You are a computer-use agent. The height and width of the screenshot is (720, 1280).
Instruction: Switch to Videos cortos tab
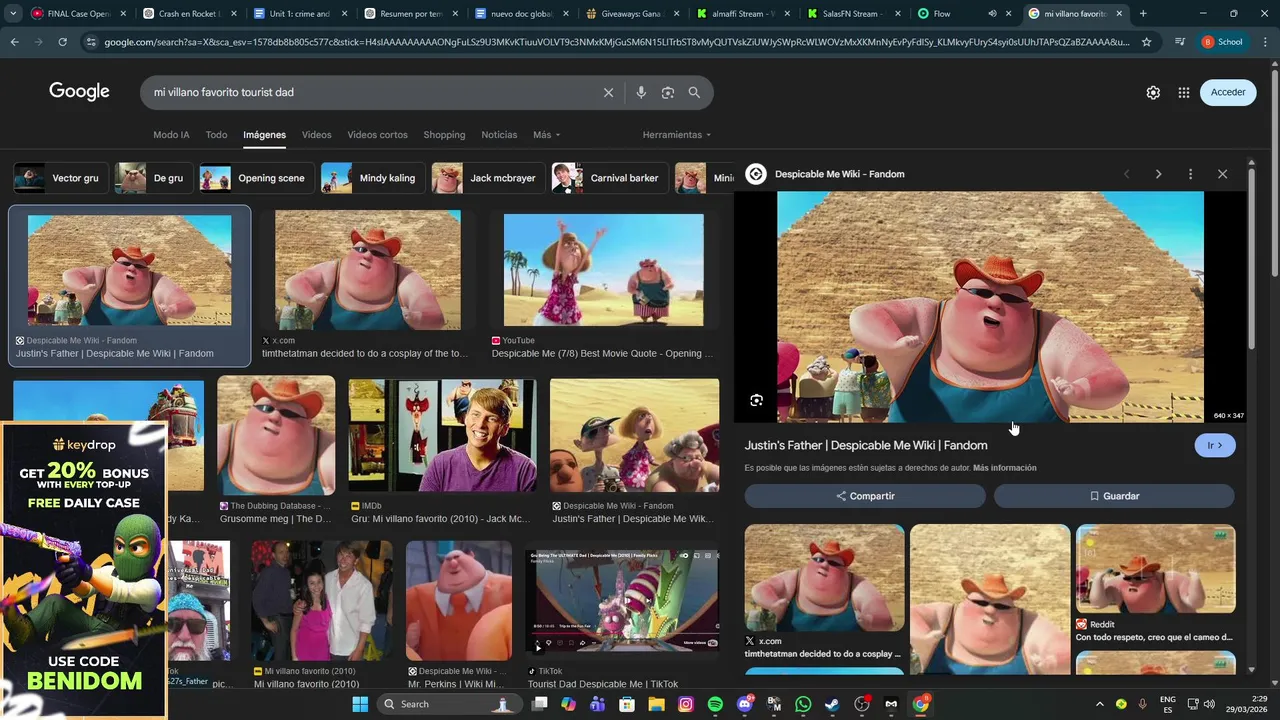click(377, 135)
